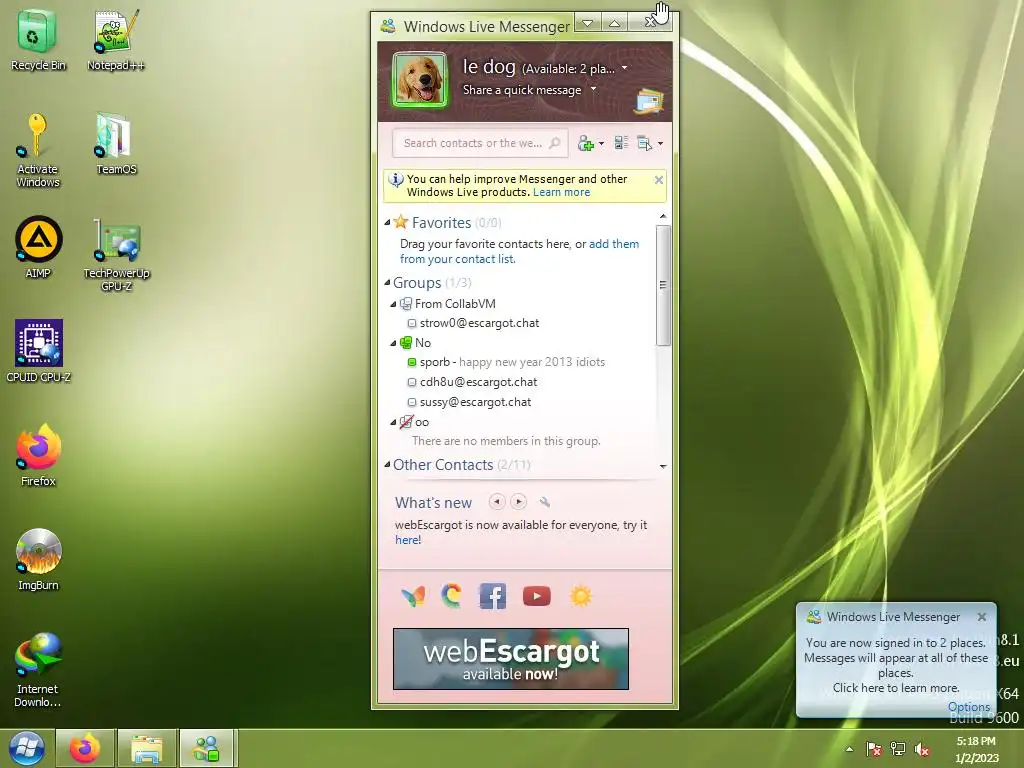Select the TeamOS folder icon
The image size is (1024, 768).
tap(116, 144)
